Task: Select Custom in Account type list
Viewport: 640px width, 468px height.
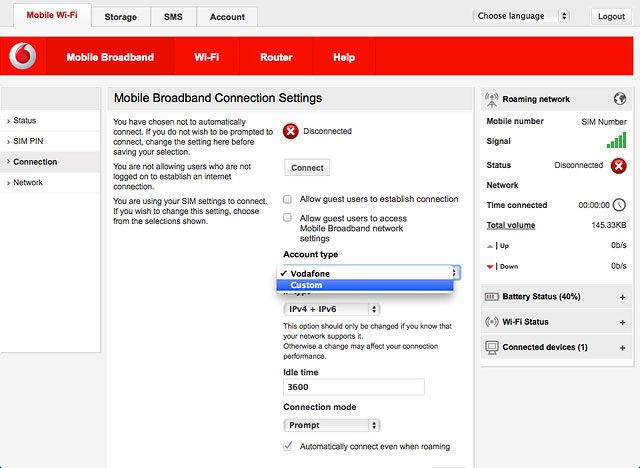Action: [365, 285]
